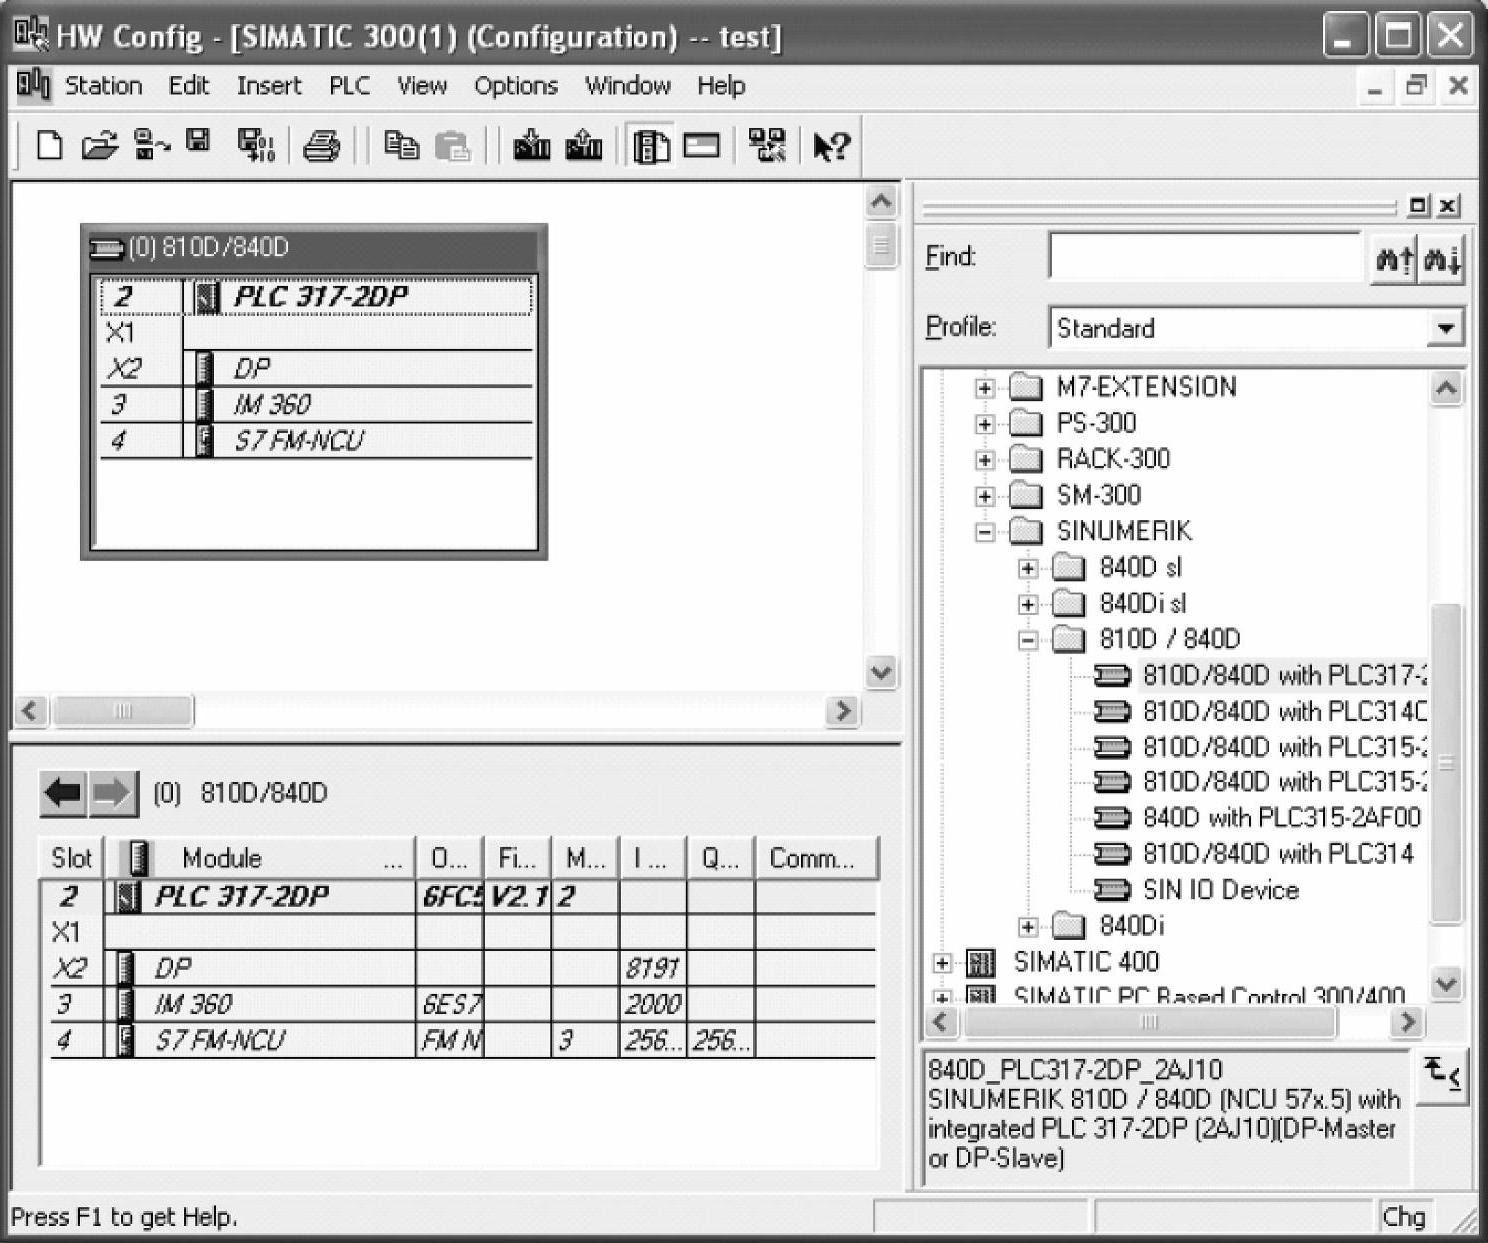Click the New station toolbar icon
Viewport: 1488px width, 1243px height.
pyautogui.click(x=49, y=146)
